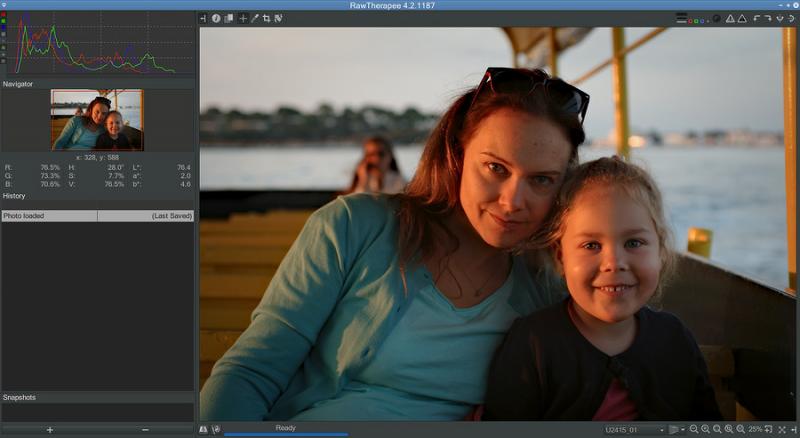The width and height of the screenshot is (800, 438).
Task: Rotate the image right
Action: coord(767,18)
